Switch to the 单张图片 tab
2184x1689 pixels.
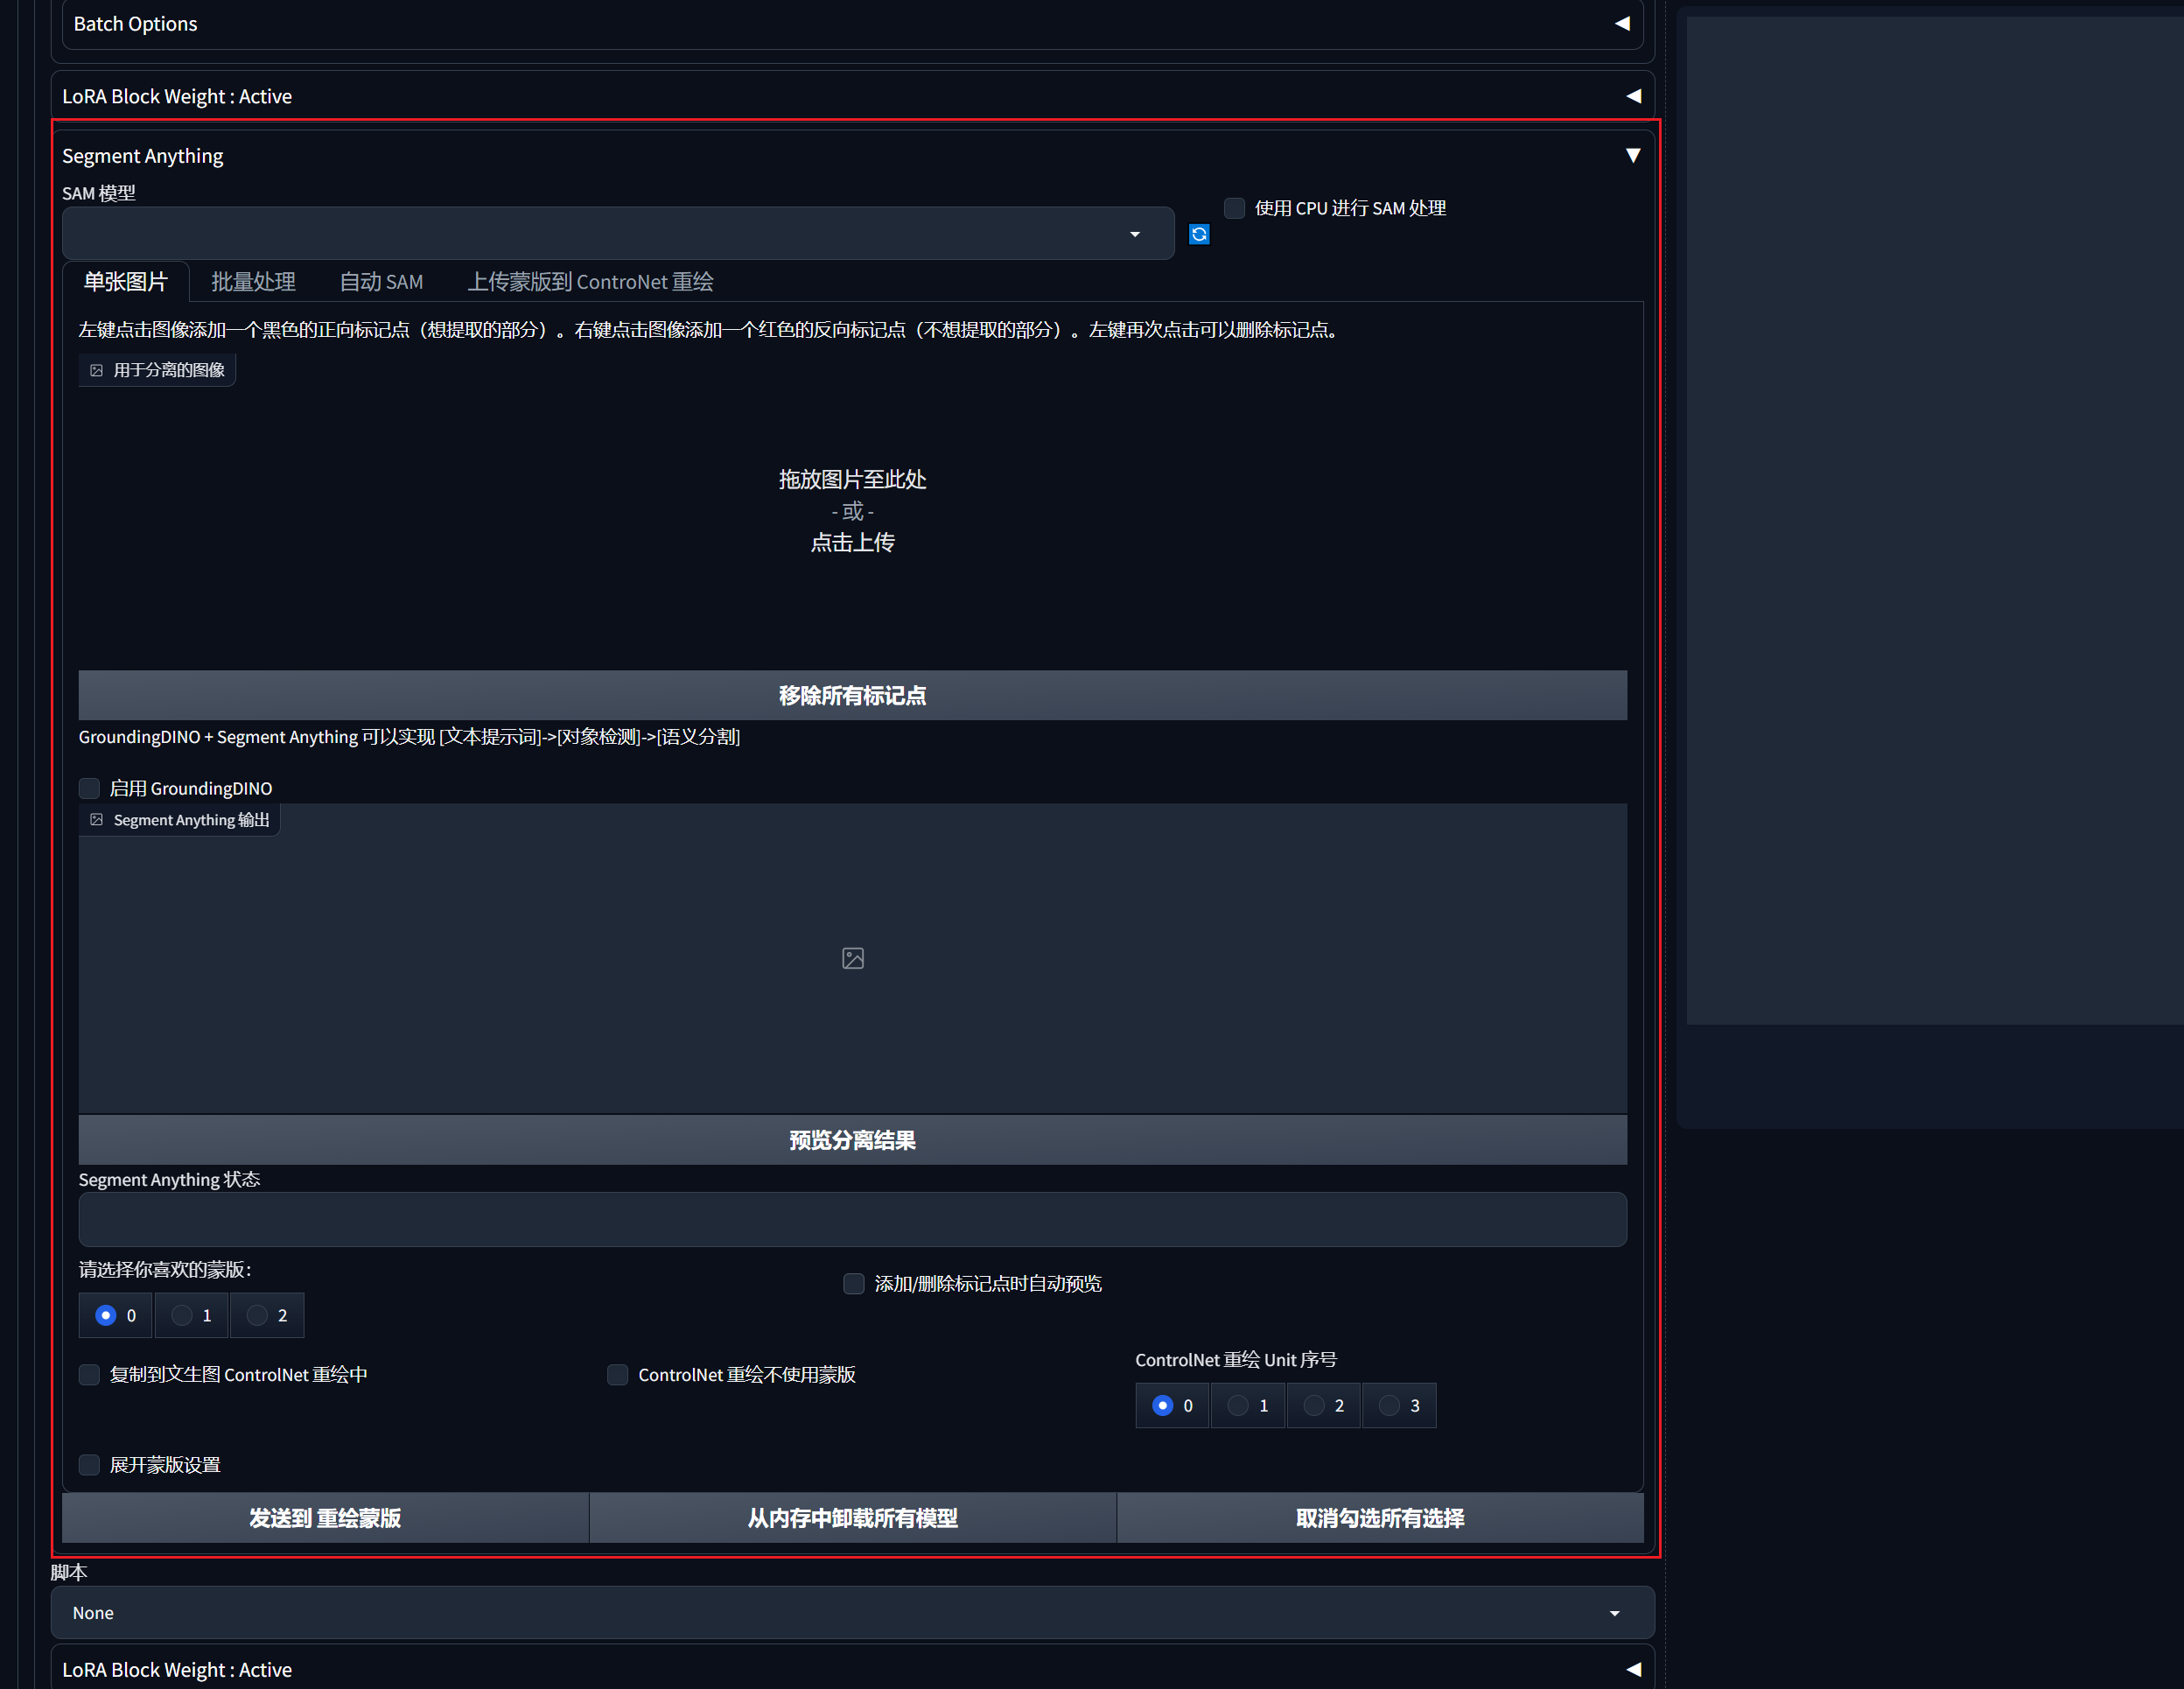126,282
